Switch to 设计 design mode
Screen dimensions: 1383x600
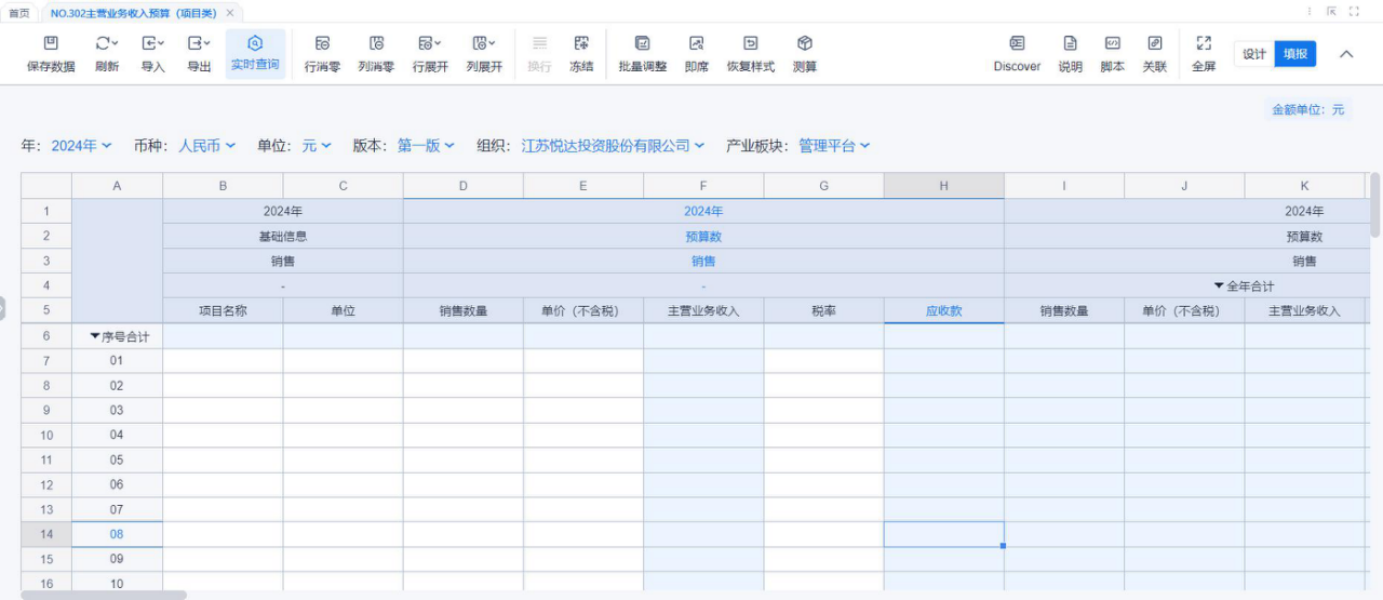pos(1254,54)
